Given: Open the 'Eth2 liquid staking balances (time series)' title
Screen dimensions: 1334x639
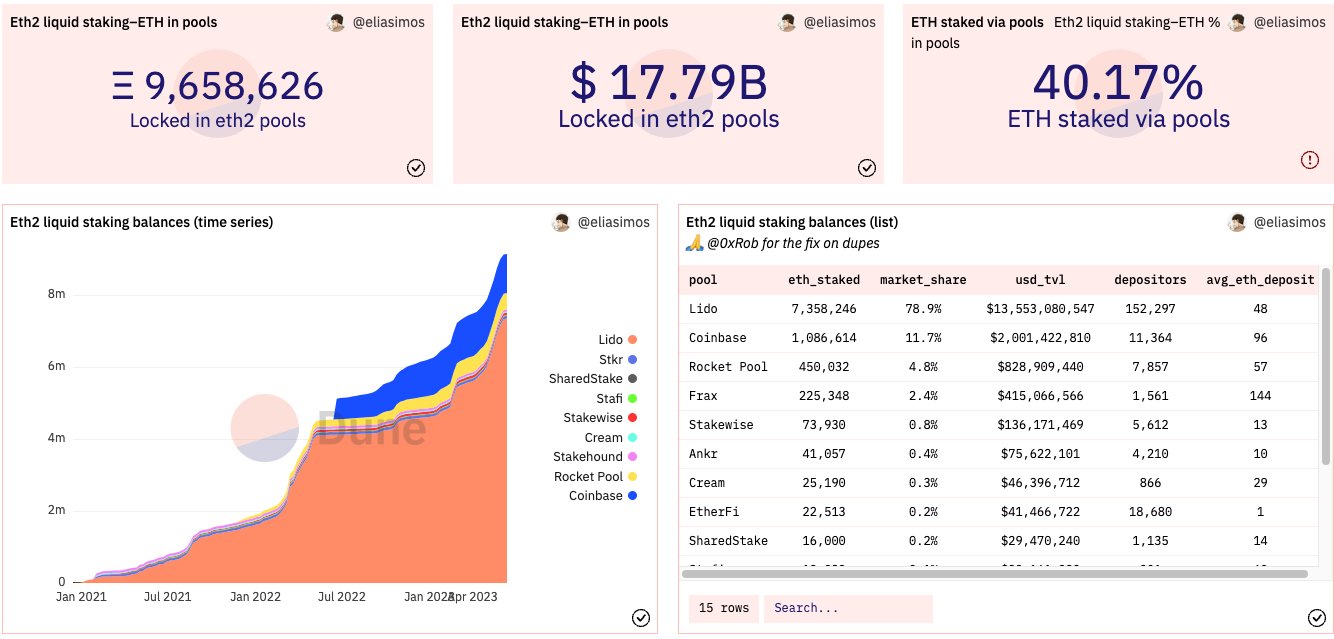Looking at the screenshot, I should [141, 222].
